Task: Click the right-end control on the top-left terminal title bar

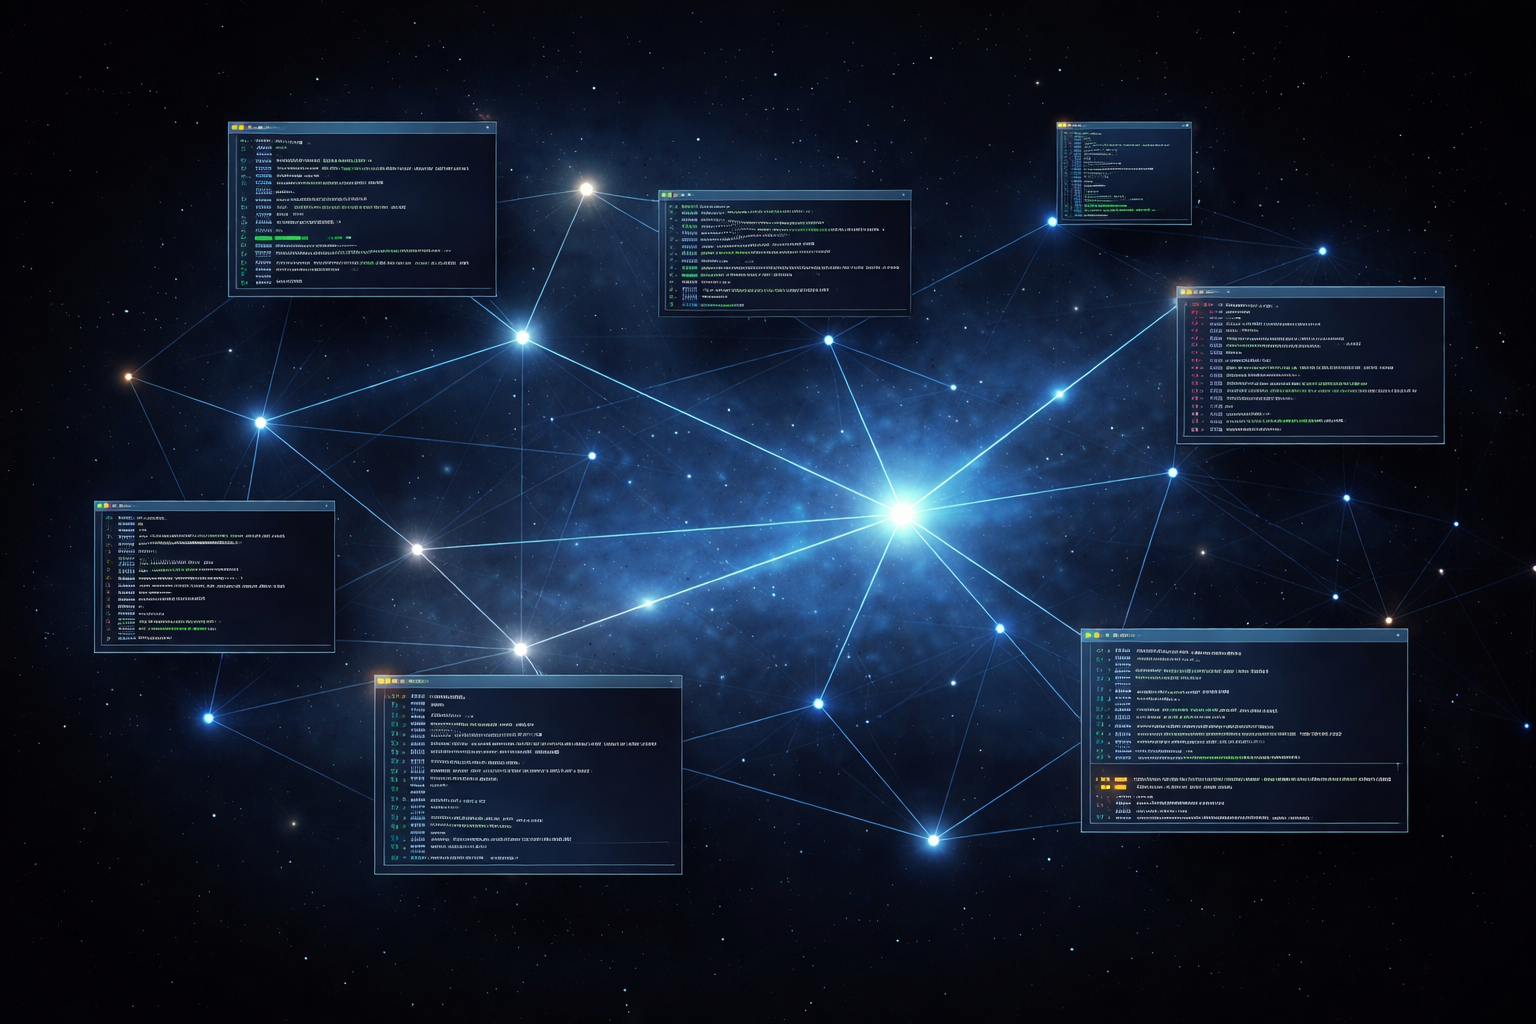Action: [487, 128]
